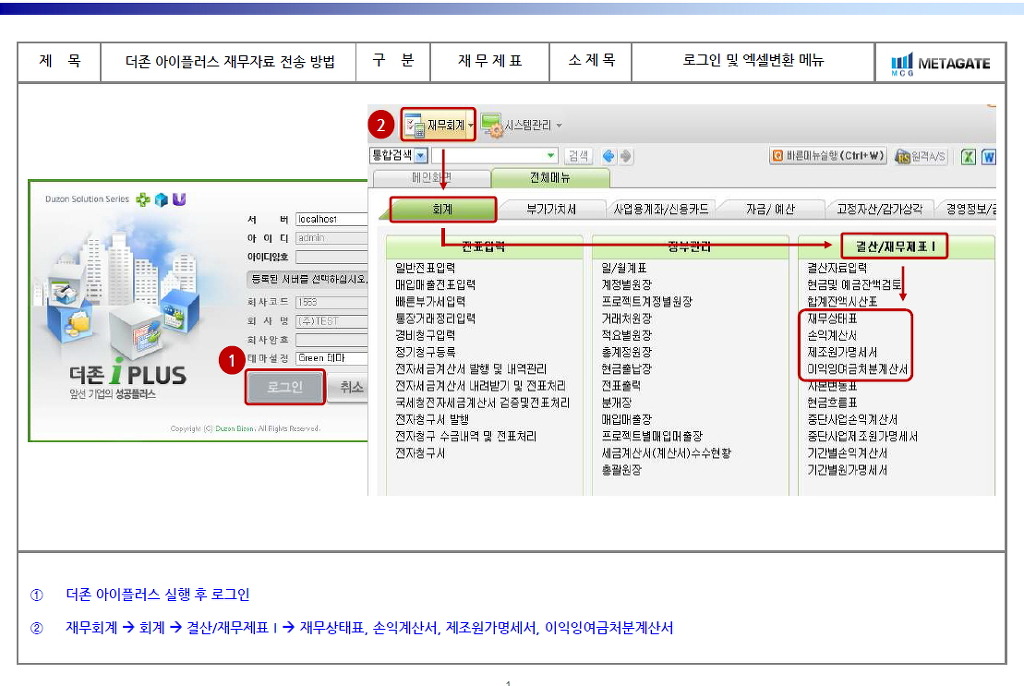1024x686 pixels.
Task: Open 손익계산서 menu entry
Action: pos(832,336)
